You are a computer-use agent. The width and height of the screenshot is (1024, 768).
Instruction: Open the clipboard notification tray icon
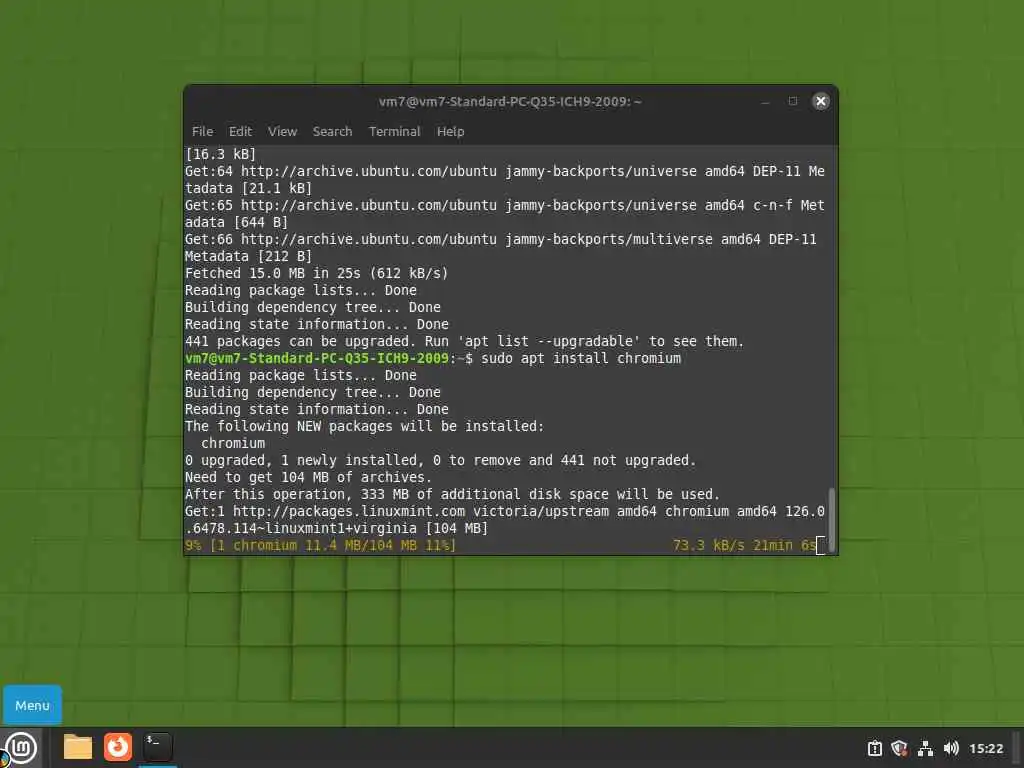874,748
